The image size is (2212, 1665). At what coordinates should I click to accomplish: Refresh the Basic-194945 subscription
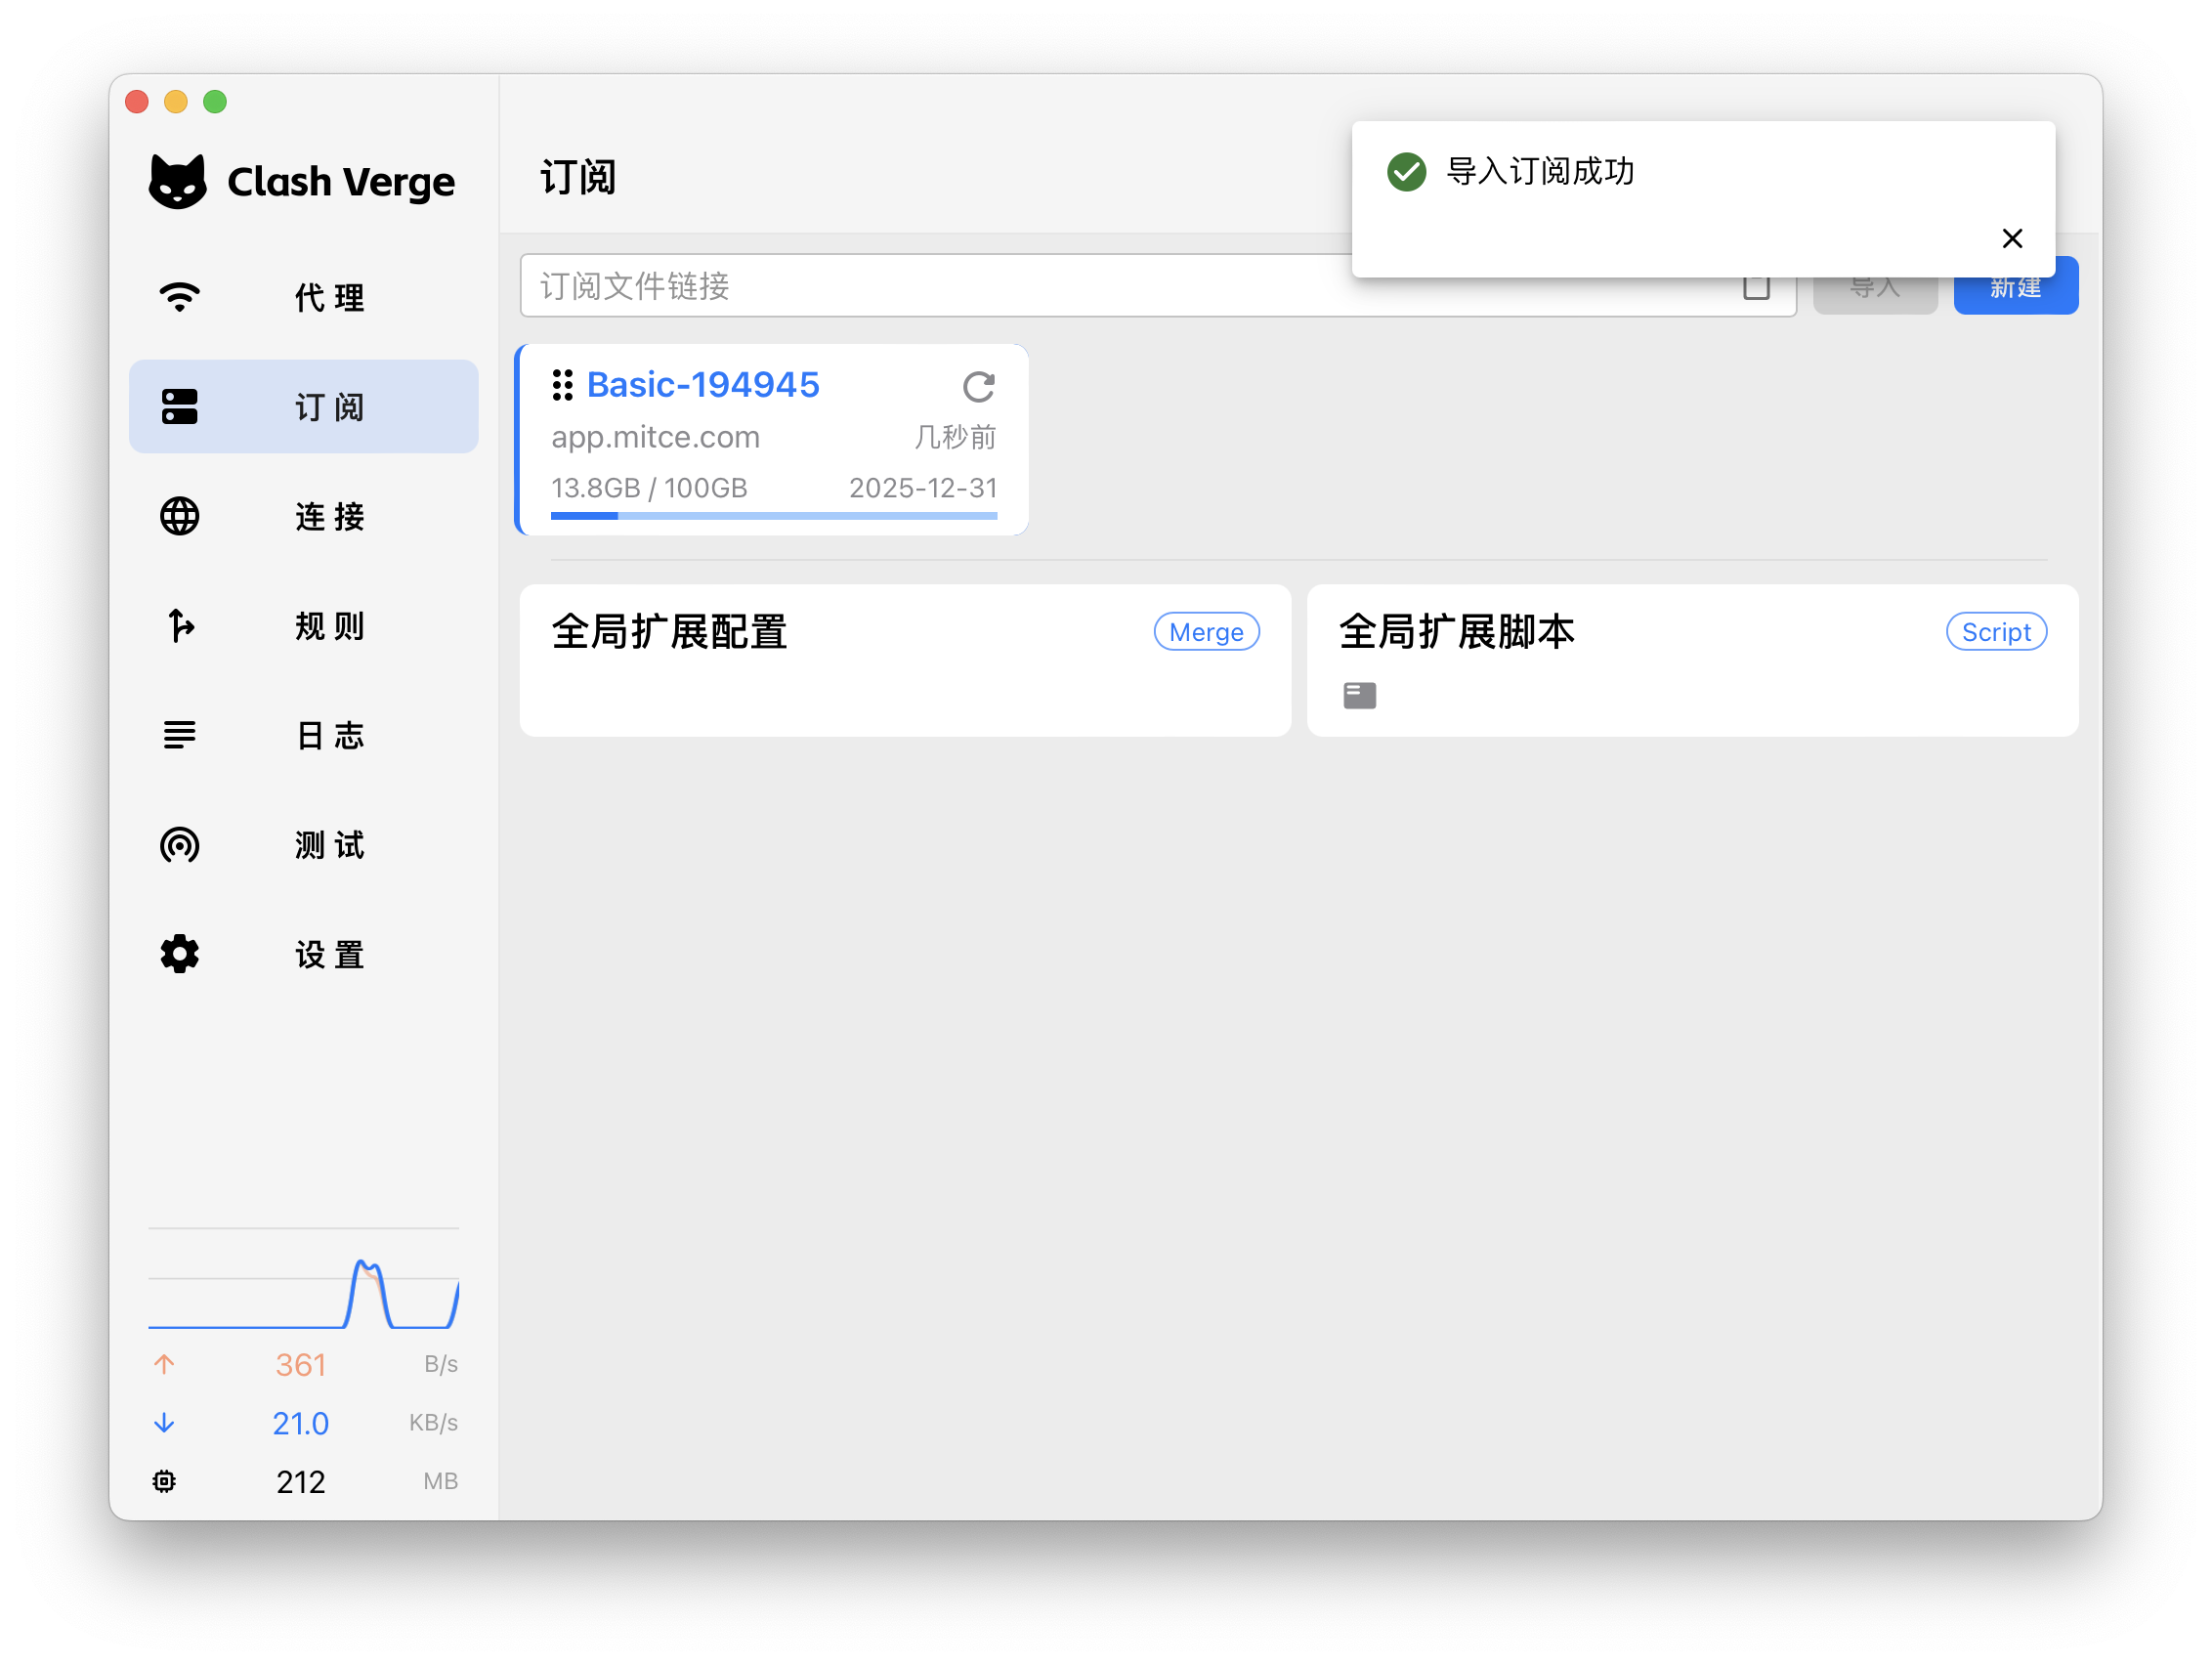[978, 387]
